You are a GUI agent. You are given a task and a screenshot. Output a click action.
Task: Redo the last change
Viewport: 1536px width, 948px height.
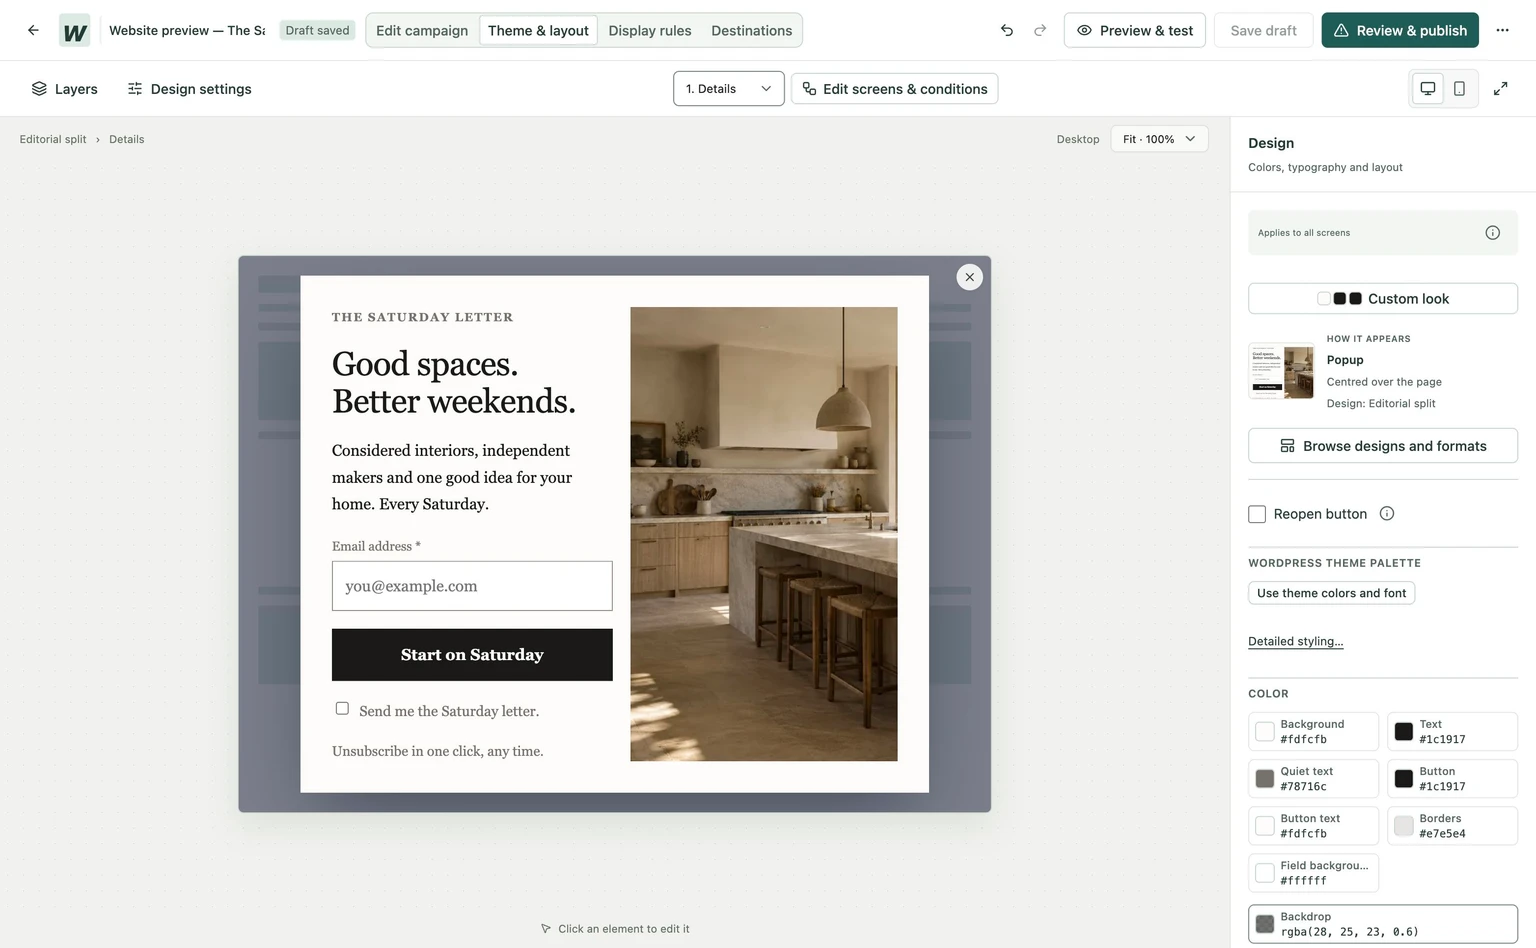(1040, 30)
